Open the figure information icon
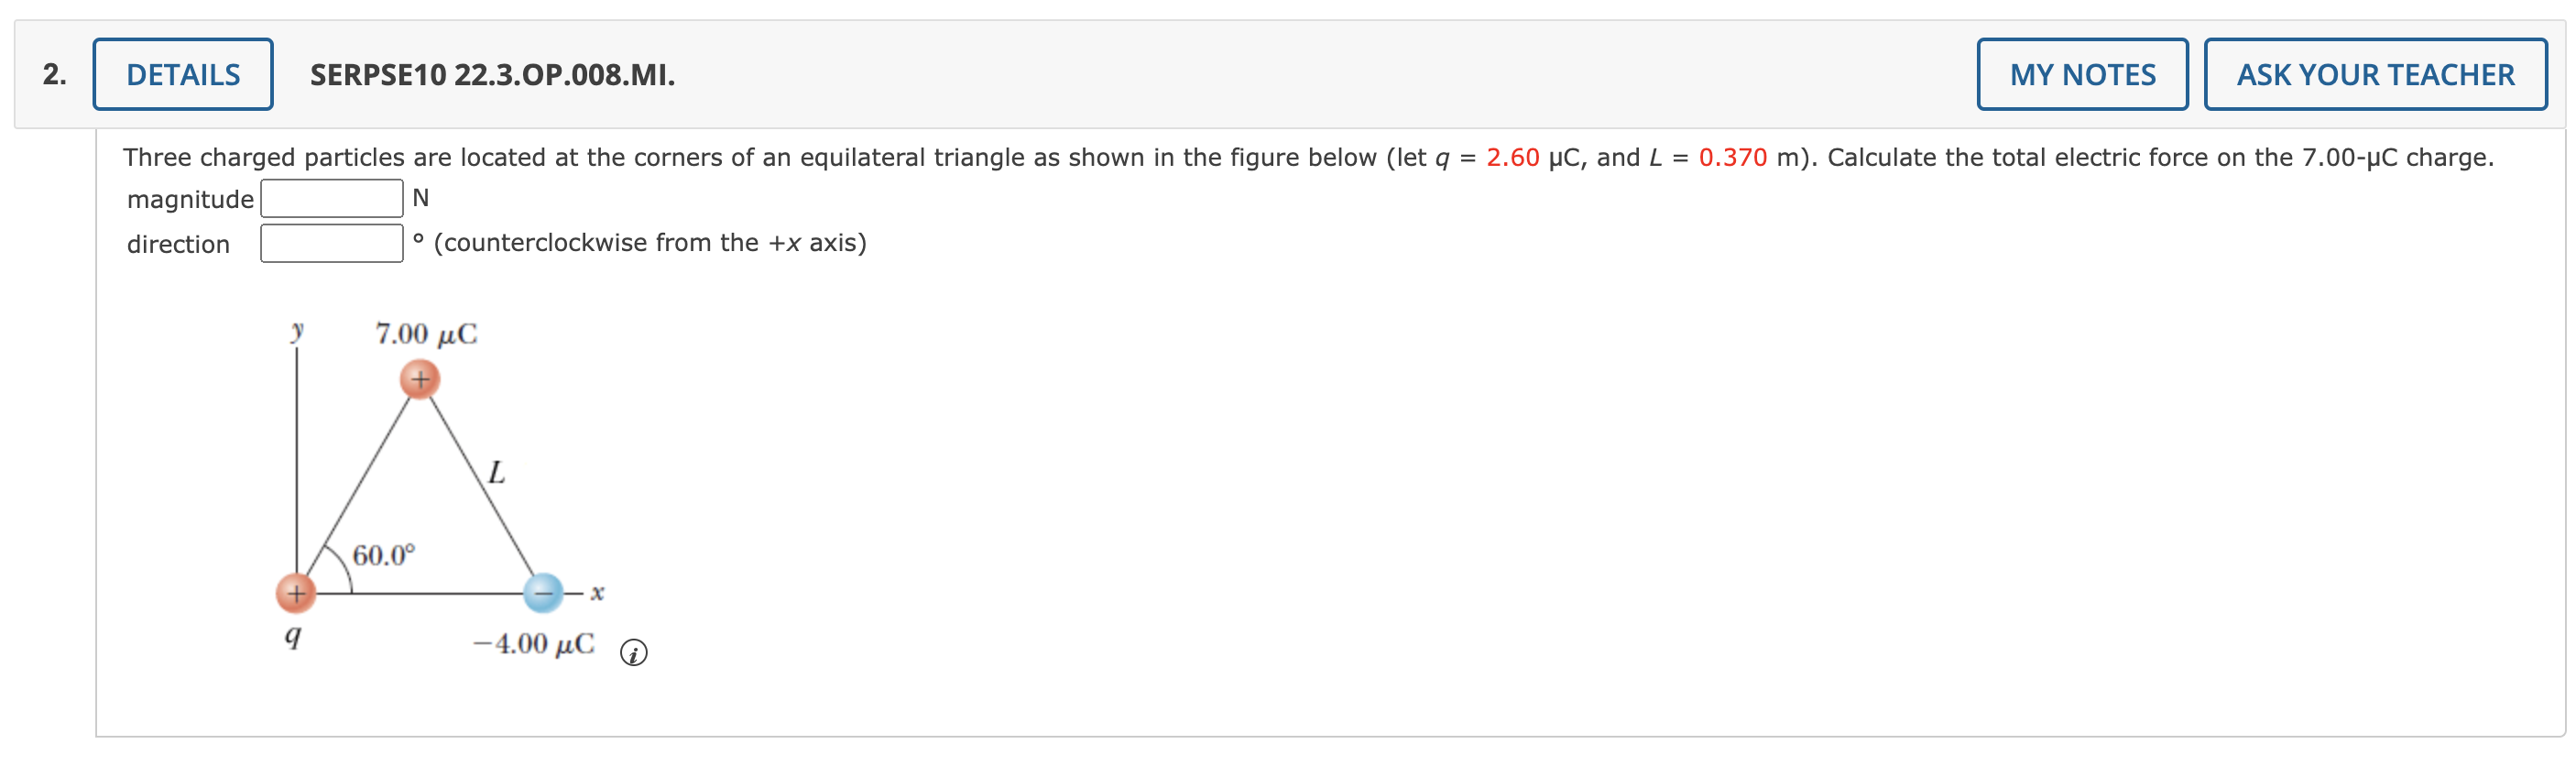The image size is (2576, 766). pyautogui.click(x=635, y=654)
